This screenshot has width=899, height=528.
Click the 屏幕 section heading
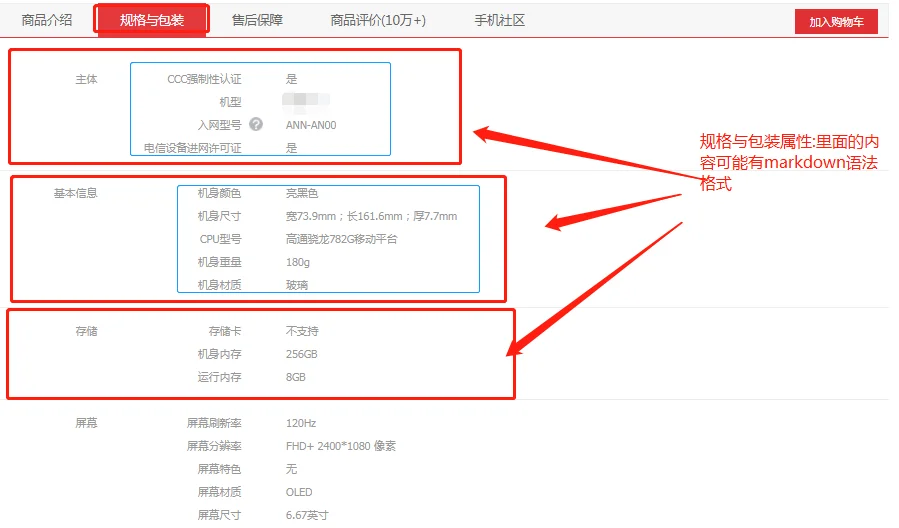click(87, 423)
